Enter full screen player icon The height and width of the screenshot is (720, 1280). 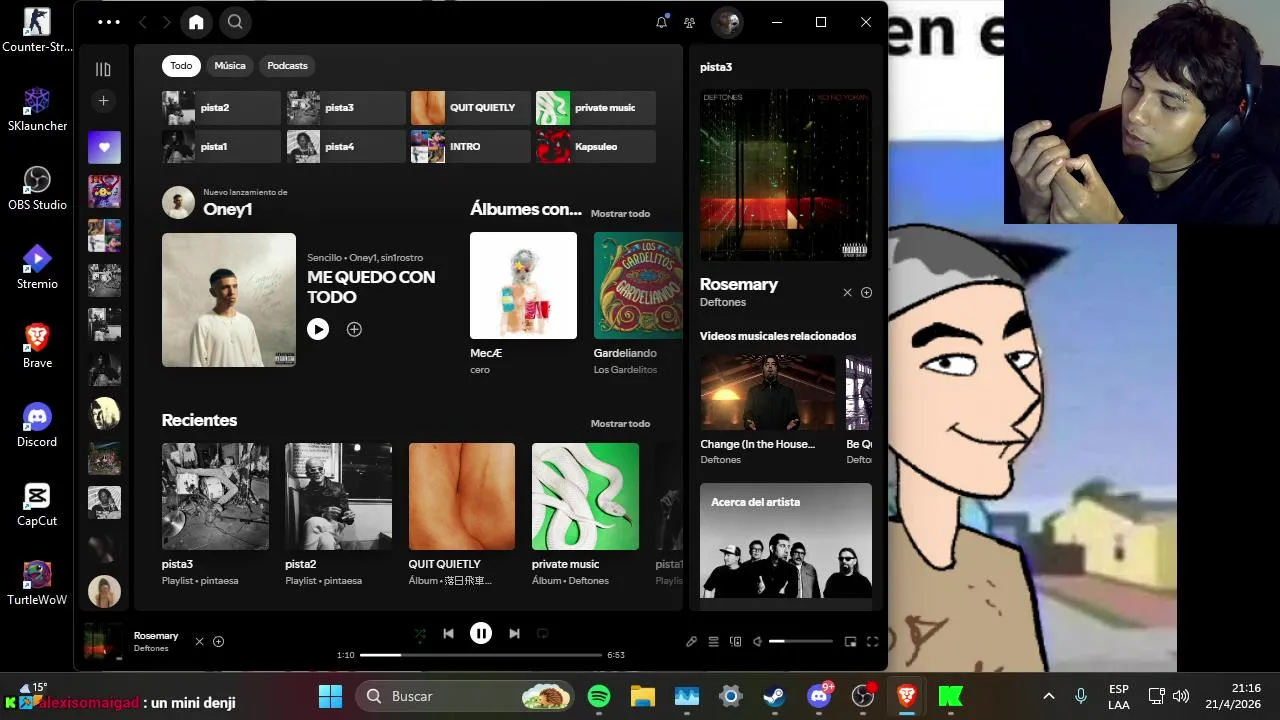click(872, 641)
